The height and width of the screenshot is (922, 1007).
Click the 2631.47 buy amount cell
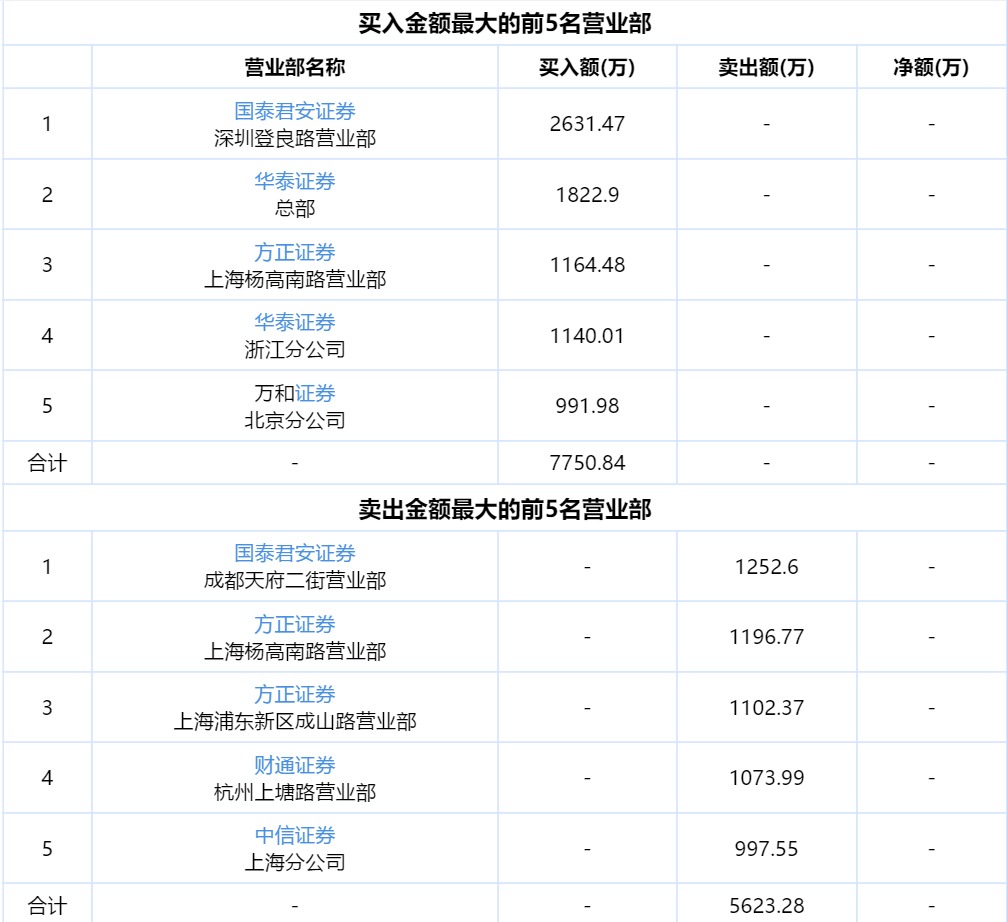pyautogui.click(x=589, y=124)
